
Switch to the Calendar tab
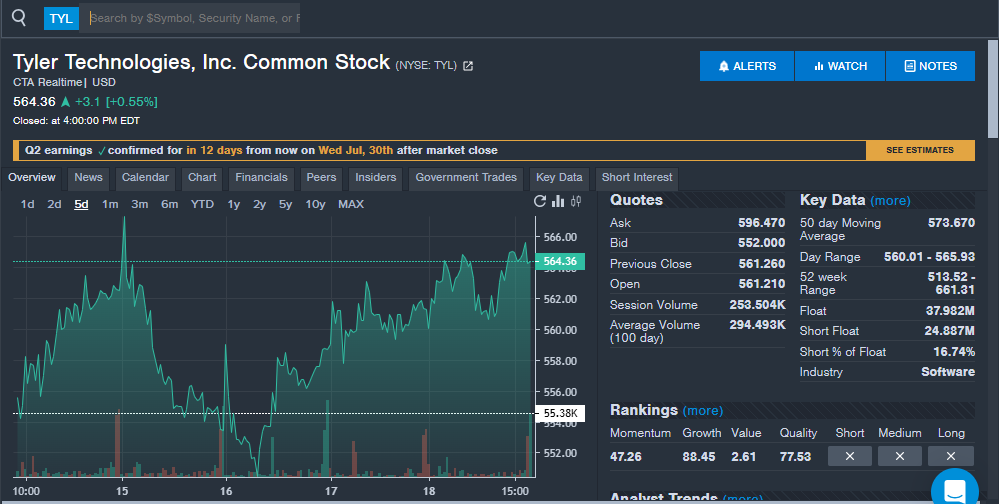click(x=145, y=178)
